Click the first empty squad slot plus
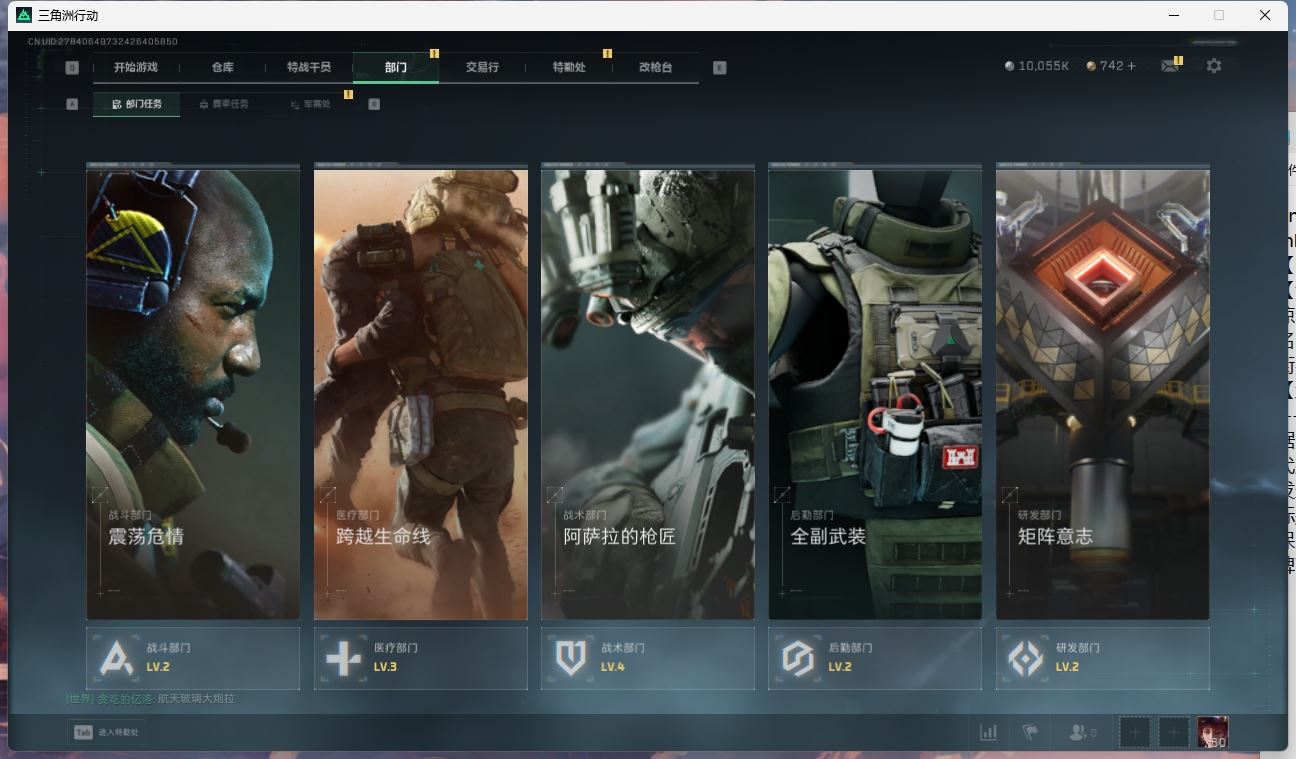1296x759 pixels. 1134,733
